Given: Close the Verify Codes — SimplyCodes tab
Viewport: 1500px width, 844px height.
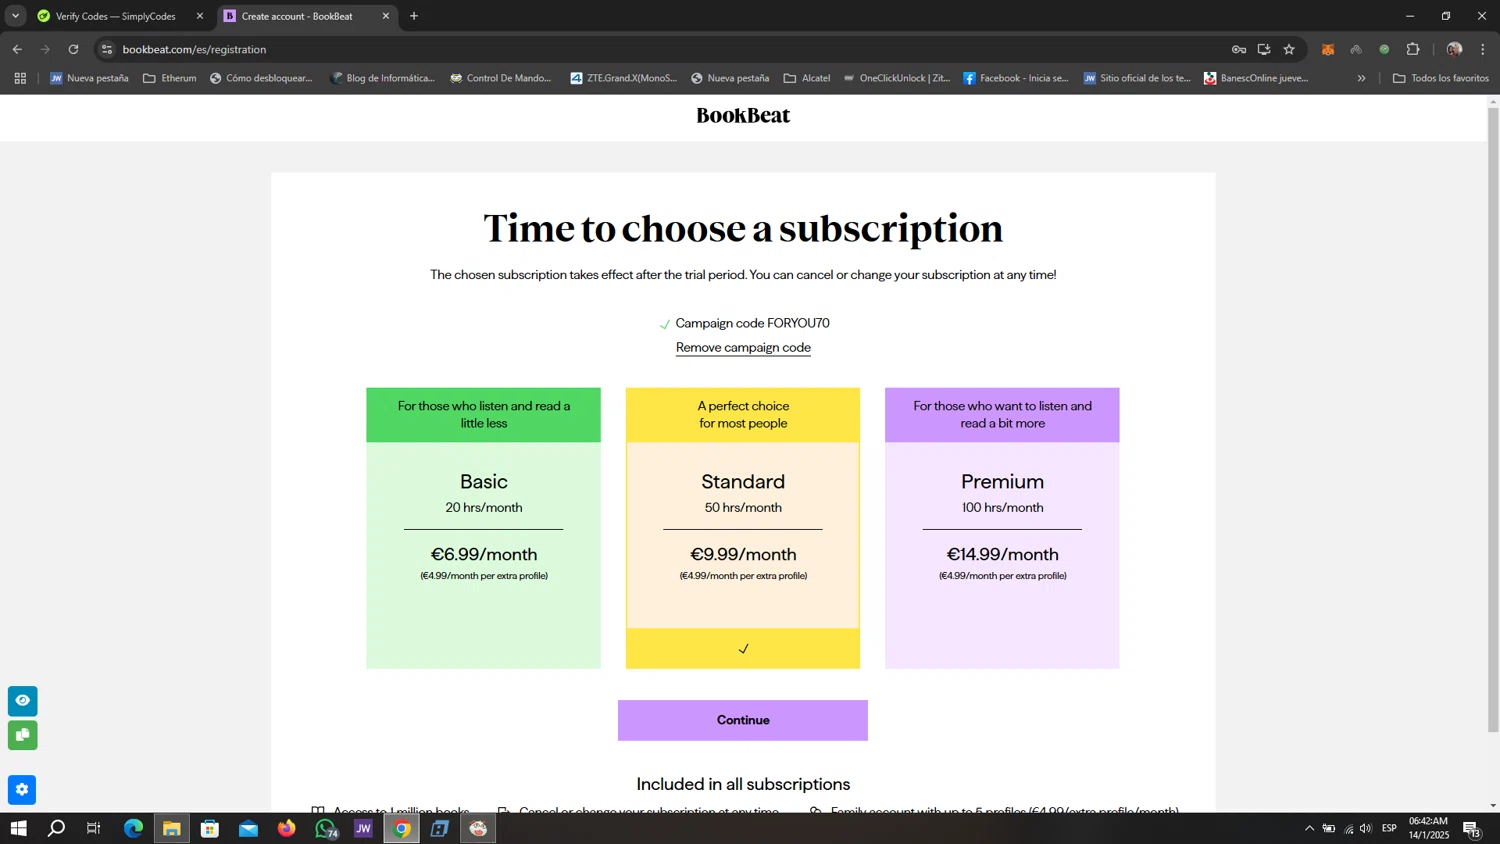Looking at the screenshot, I should (199, 16).
